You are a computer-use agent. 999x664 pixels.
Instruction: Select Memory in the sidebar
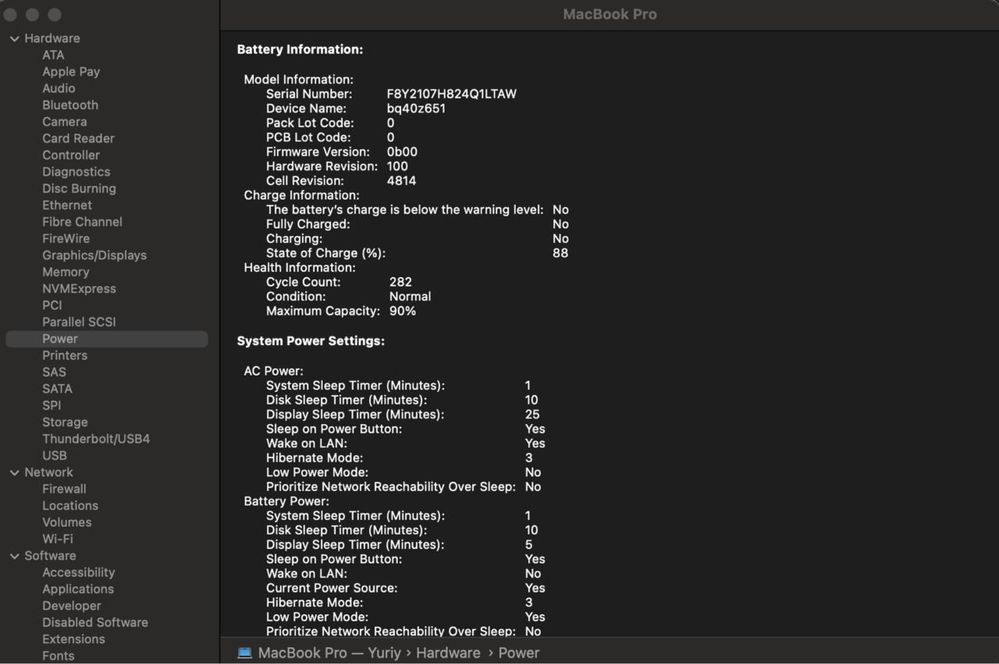(66, 272)
